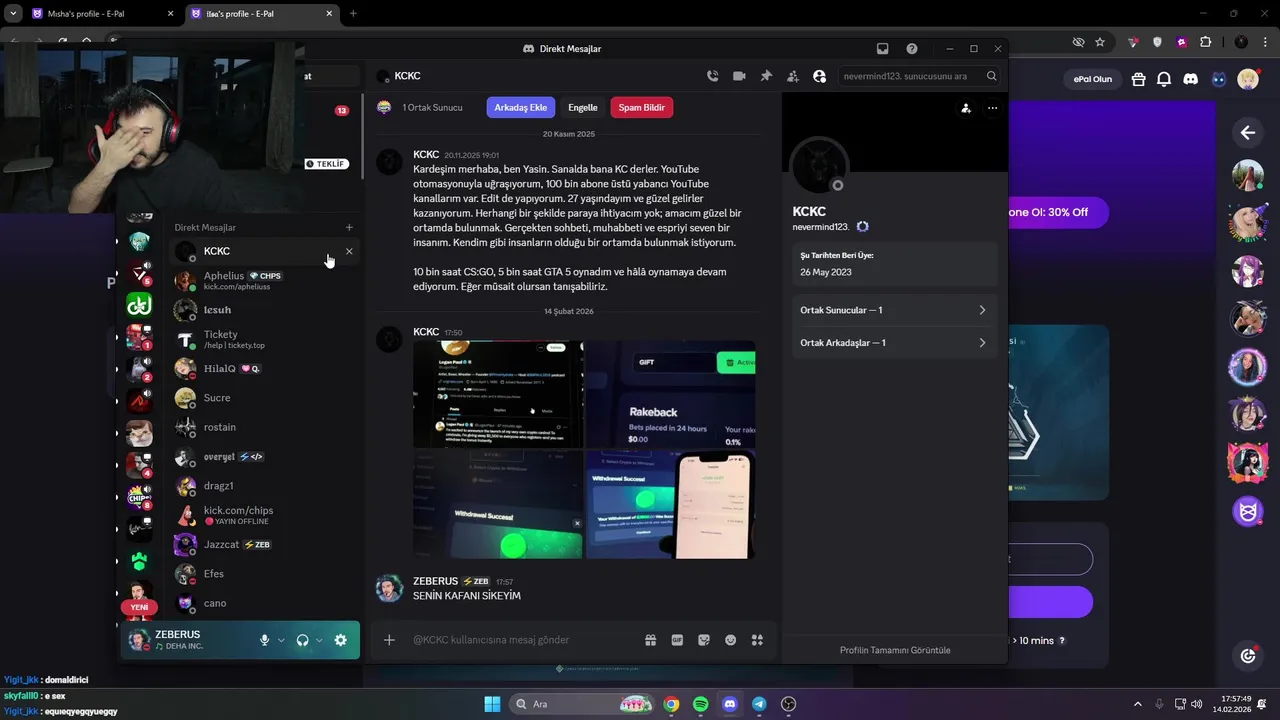The width and height of the screenshot is (1280, 720).
Task: Click E-Pal sidebar back arrow
Action: [x=1248, y=132]
